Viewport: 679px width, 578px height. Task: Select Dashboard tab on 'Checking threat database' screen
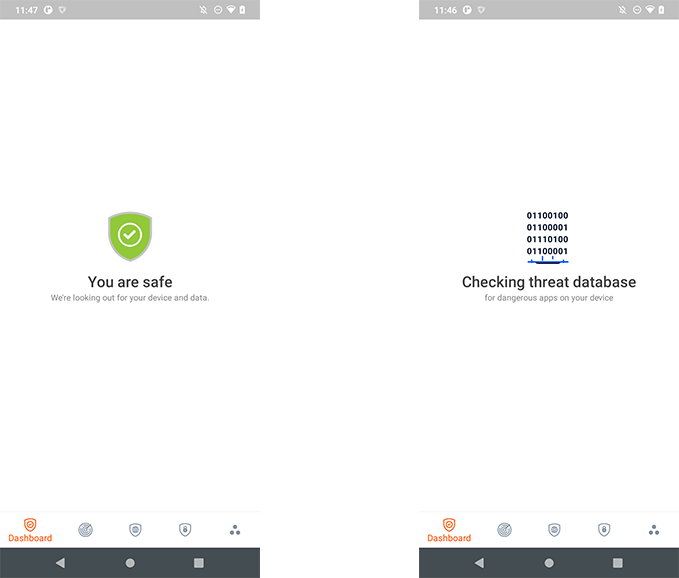[449, 530]
